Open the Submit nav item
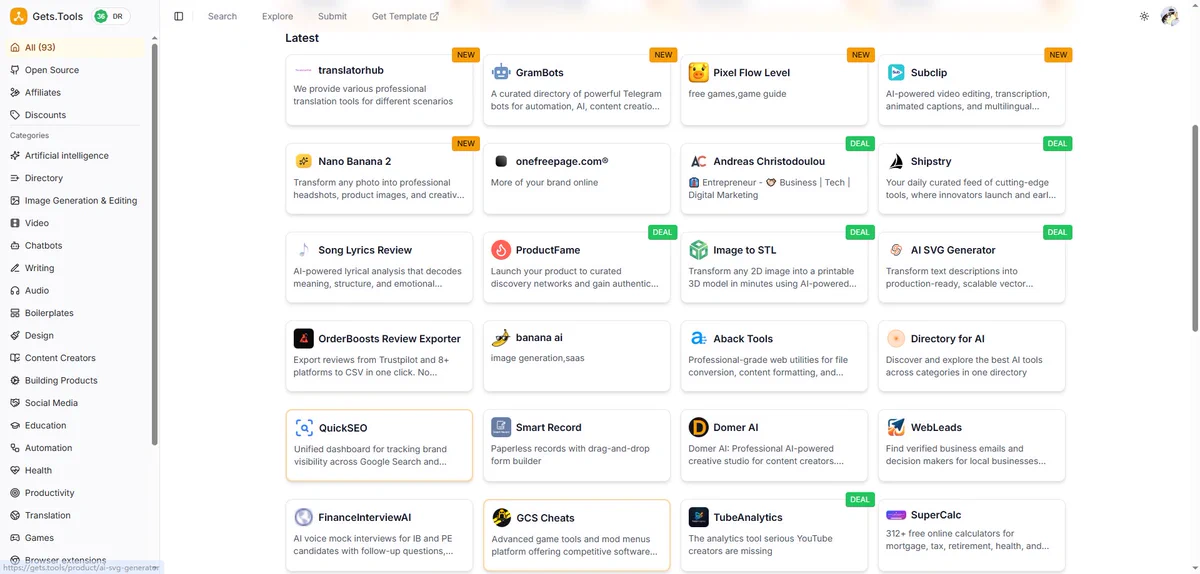1200x574 pixels. click(x=332, y=16)
